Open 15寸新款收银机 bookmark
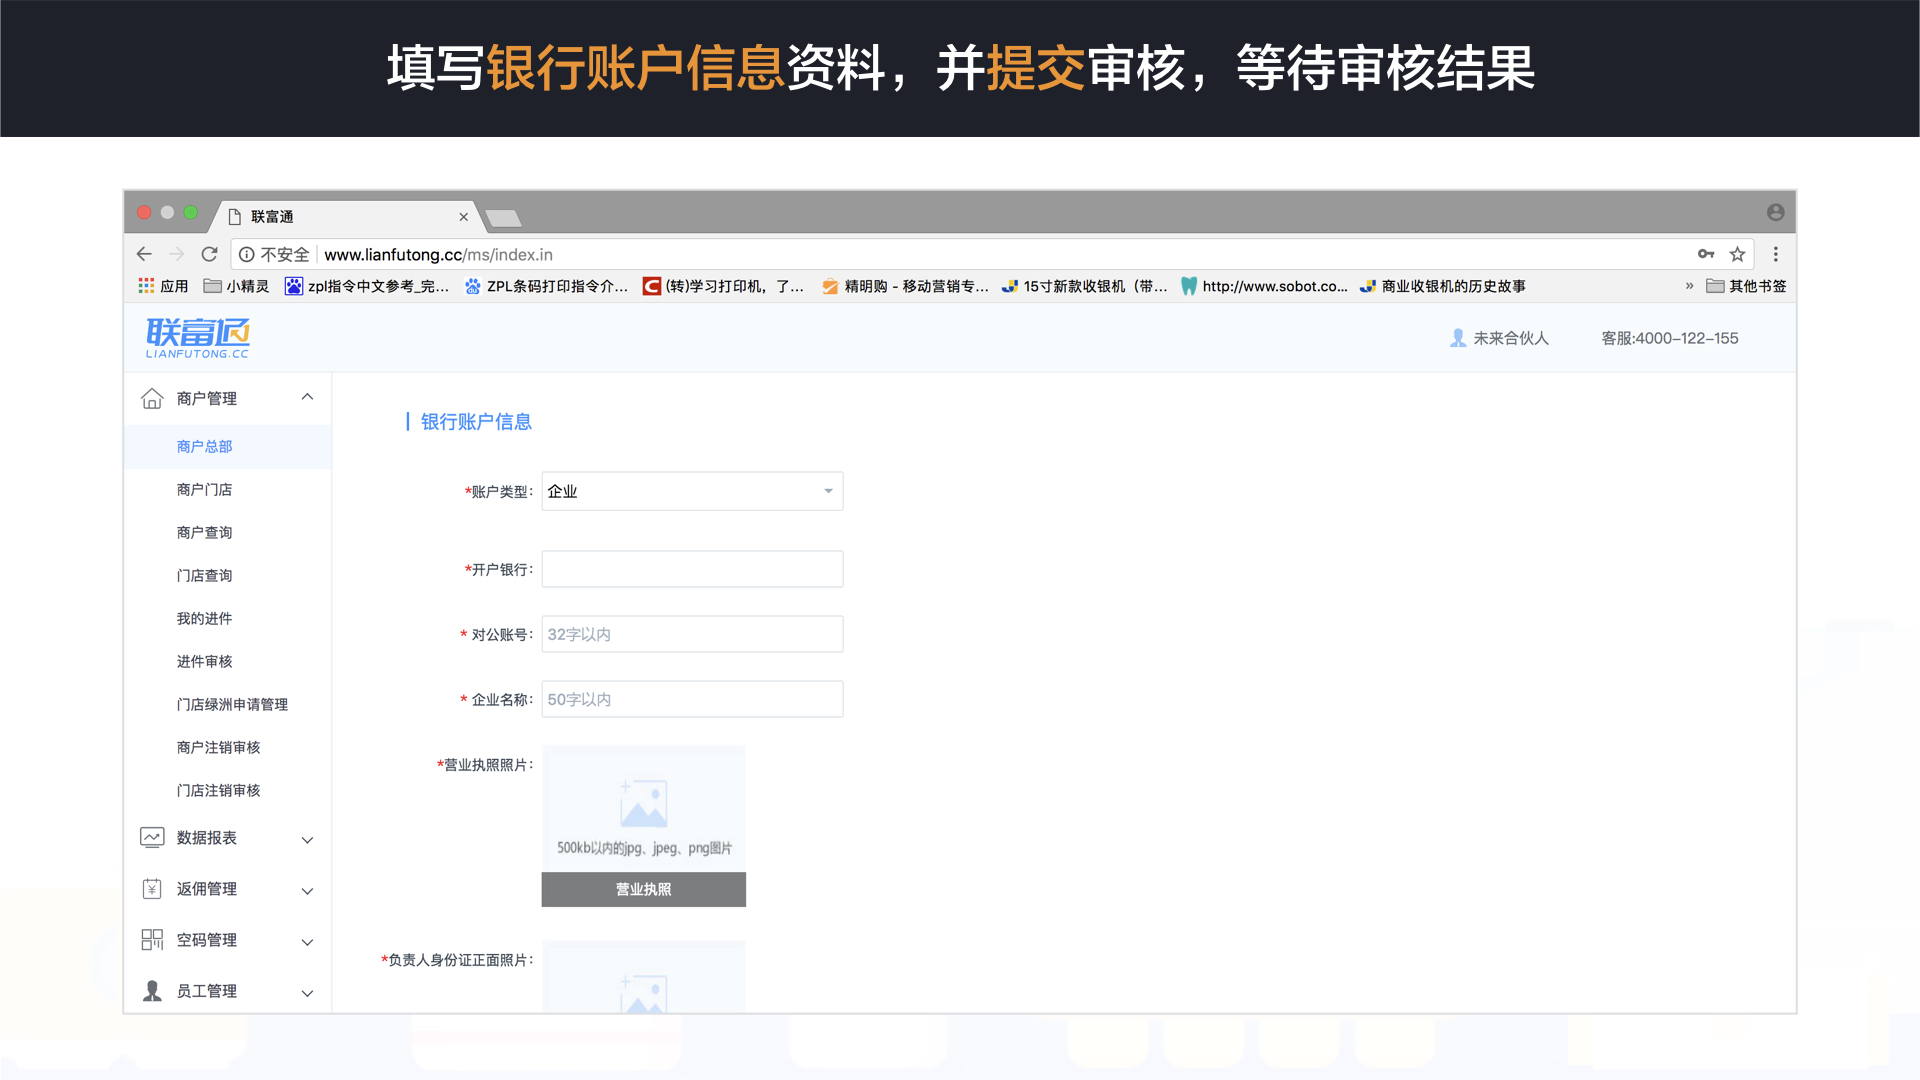The image size is (1920, 1080). point(1085,286)
